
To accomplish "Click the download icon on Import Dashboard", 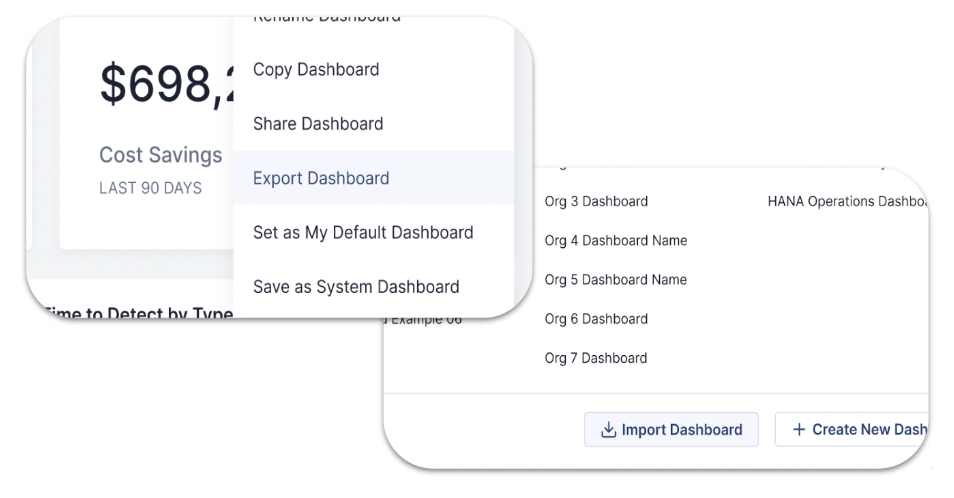I will pos(608,430).
